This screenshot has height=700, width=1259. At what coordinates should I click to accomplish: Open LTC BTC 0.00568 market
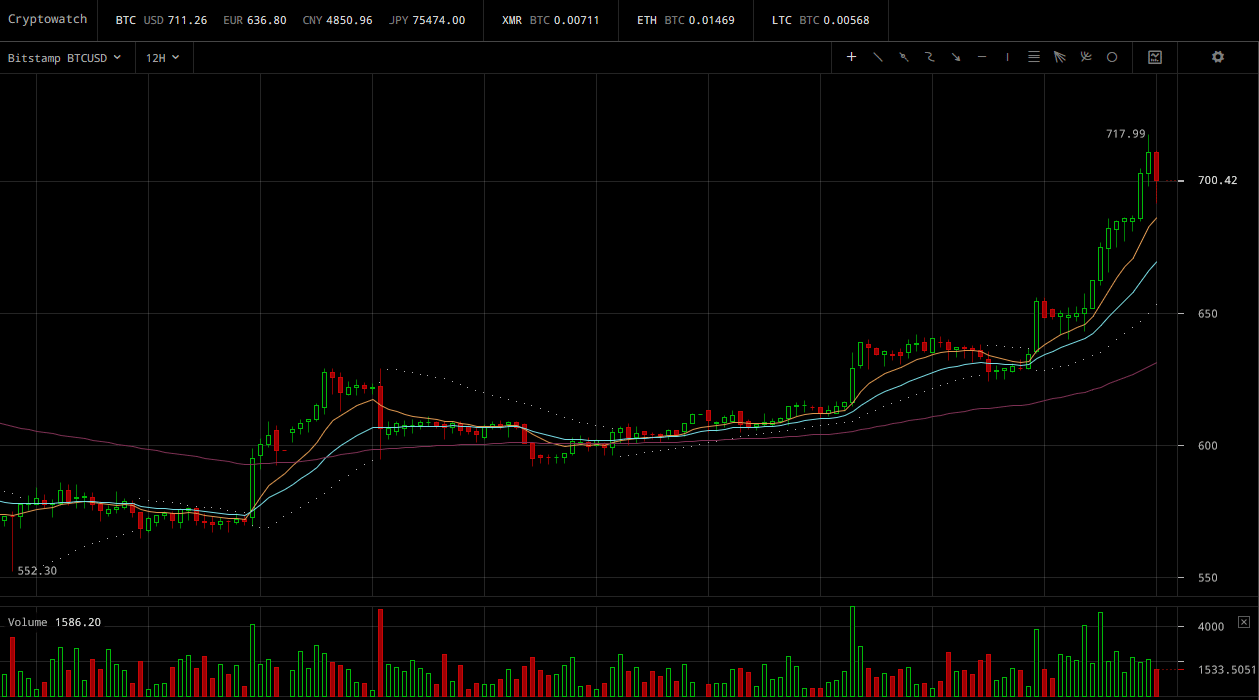coord(821,20)
